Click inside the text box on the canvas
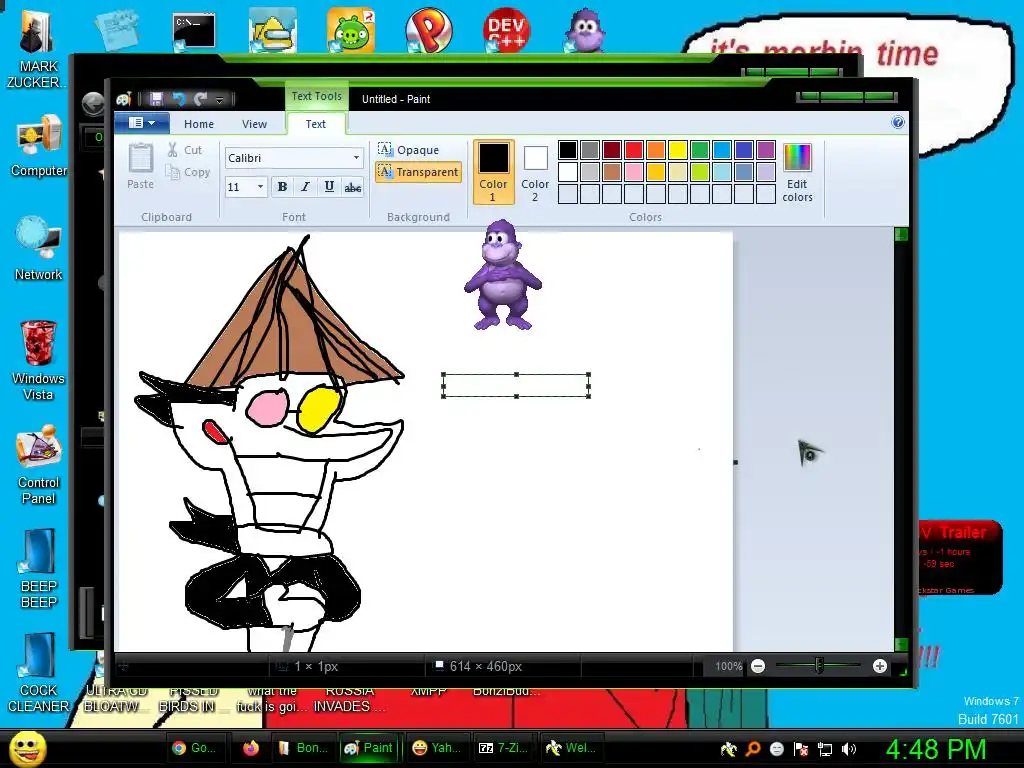This screenshot has width=1024, height=768. 516,385
